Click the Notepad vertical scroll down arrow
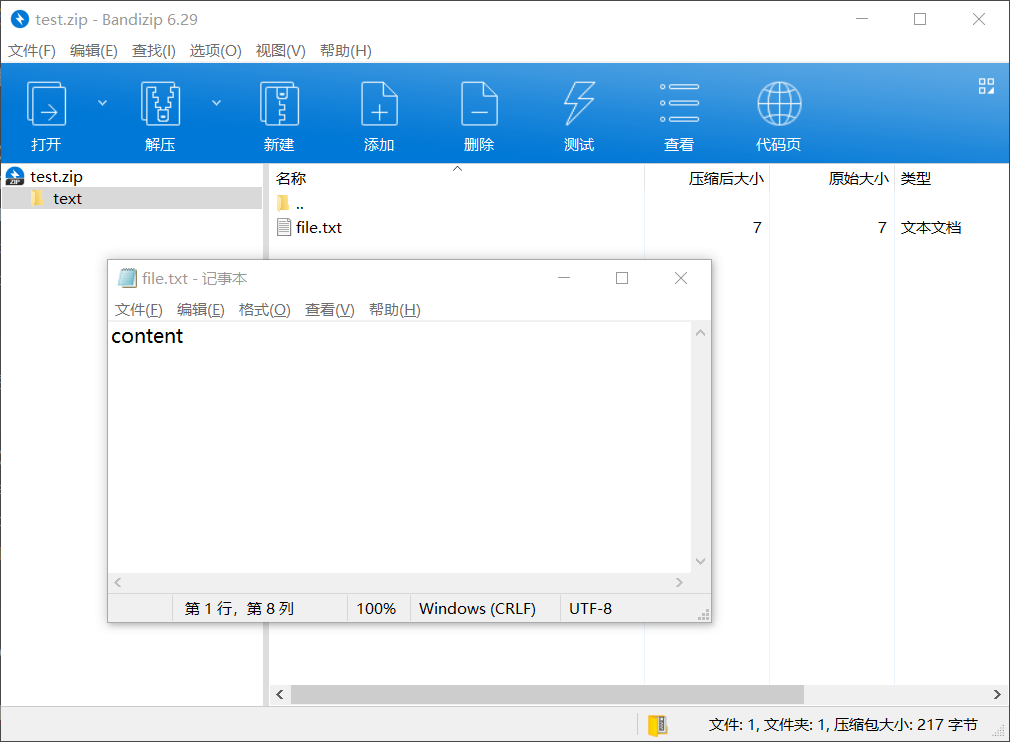Screen dimensions: 1010x742 click(x=701, y=562)
